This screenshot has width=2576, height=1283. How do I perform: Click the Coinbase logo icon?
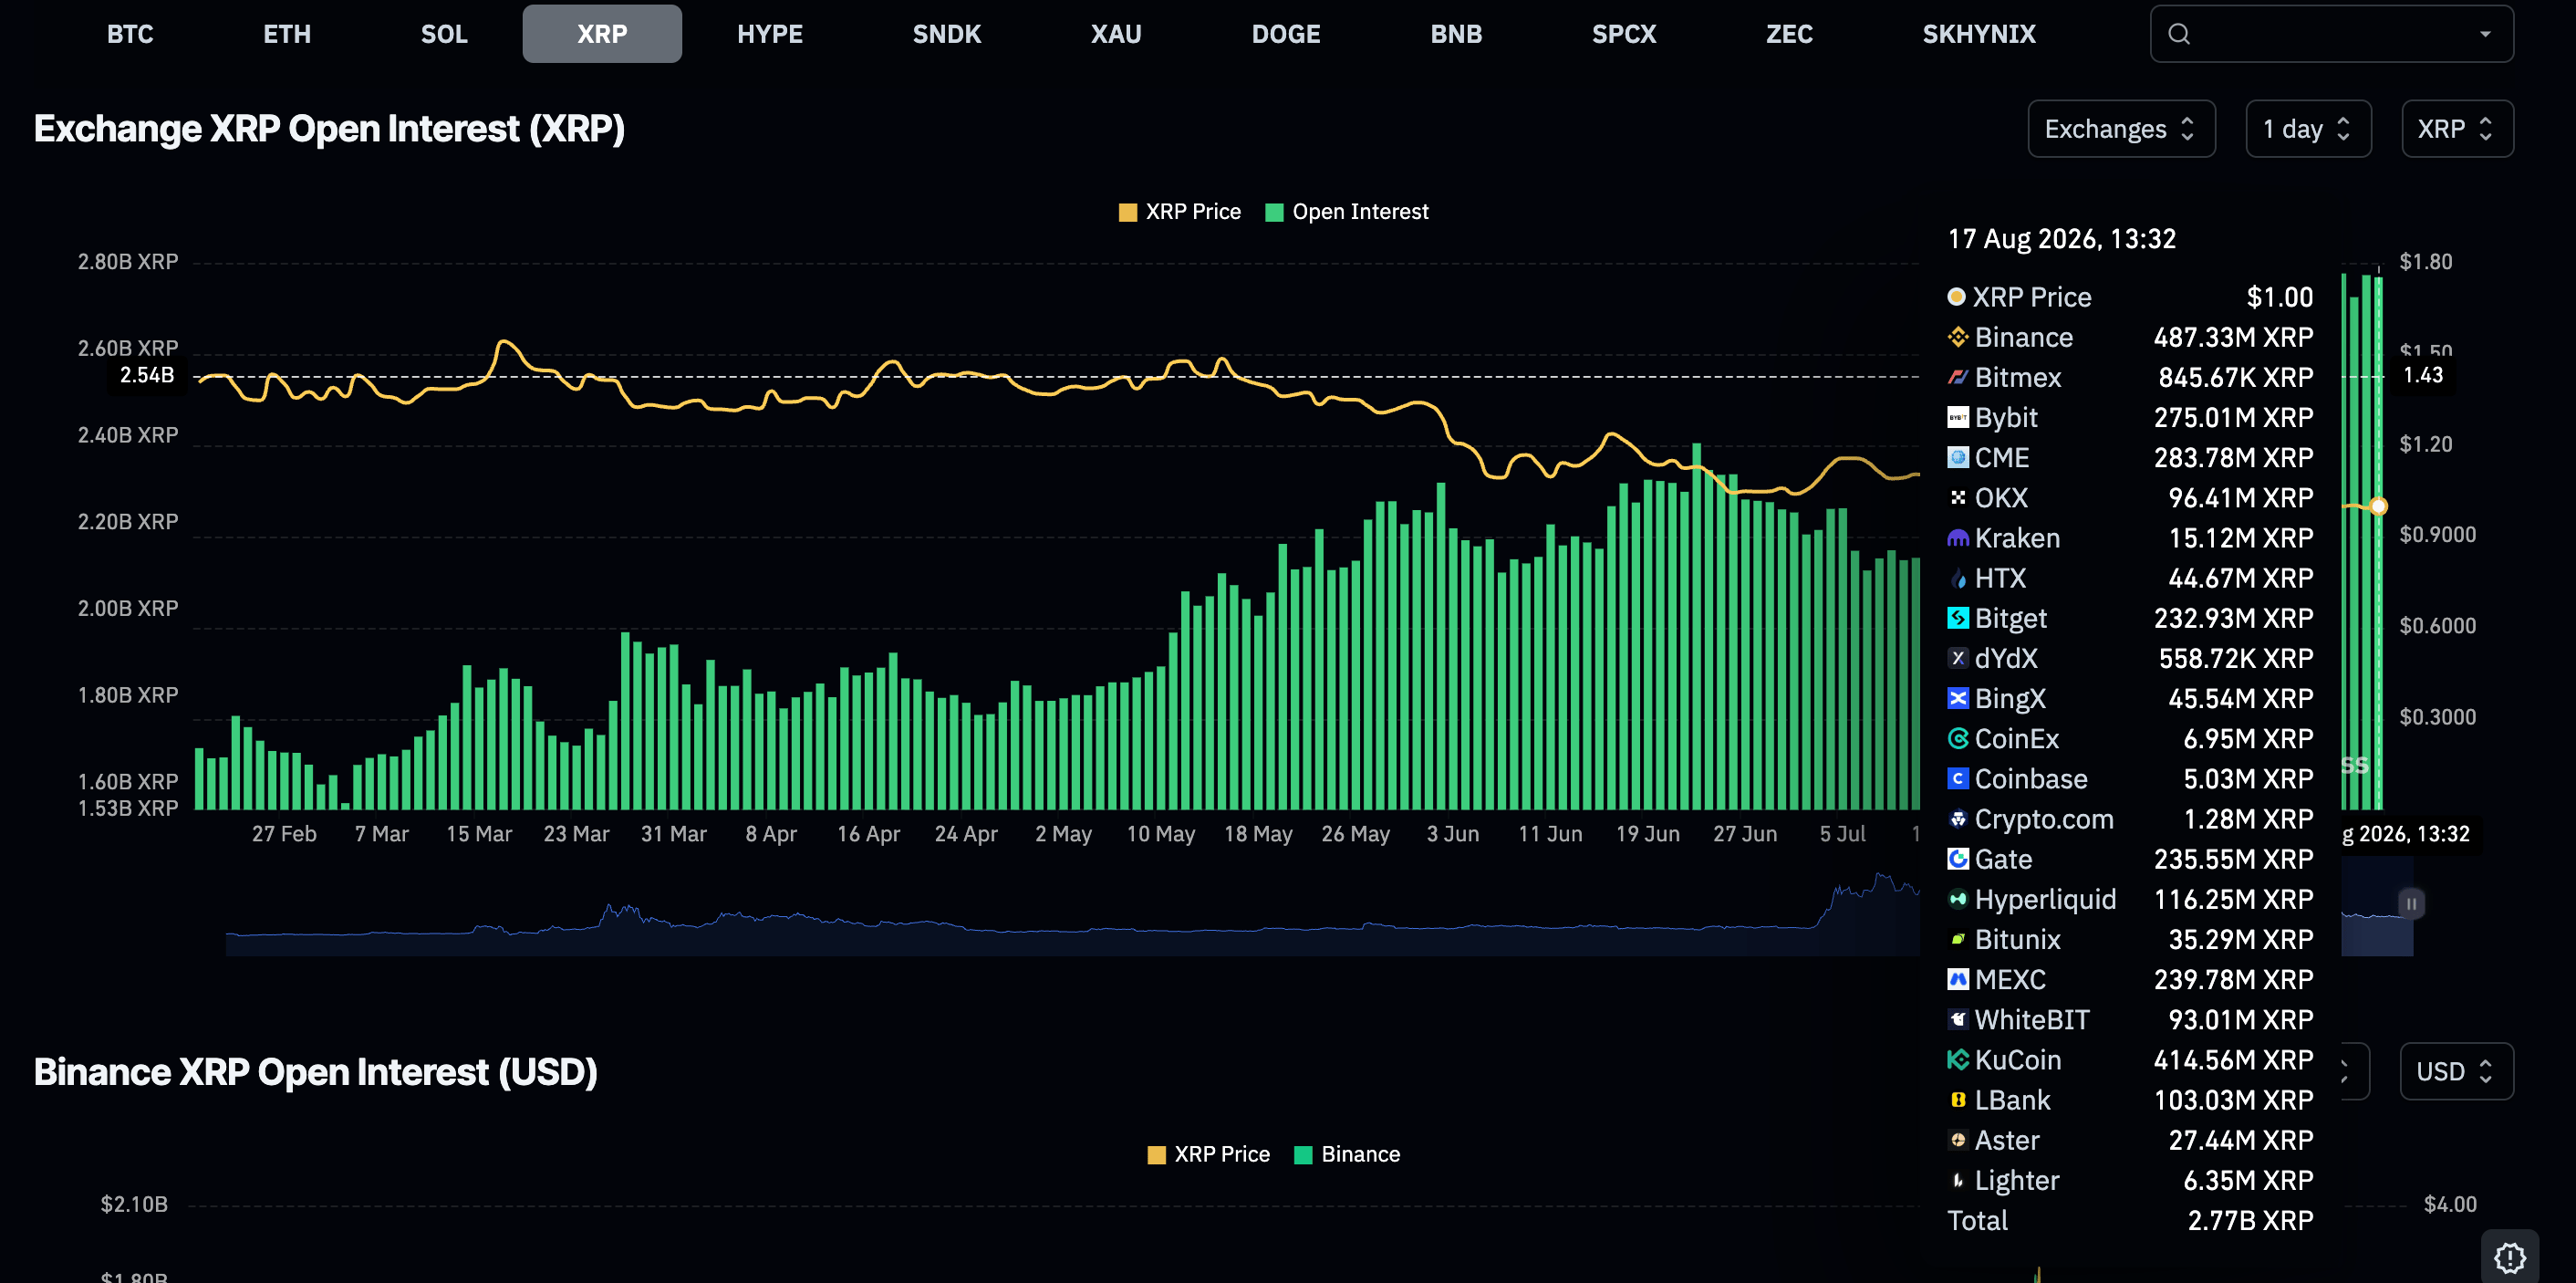coord(1958,778)
